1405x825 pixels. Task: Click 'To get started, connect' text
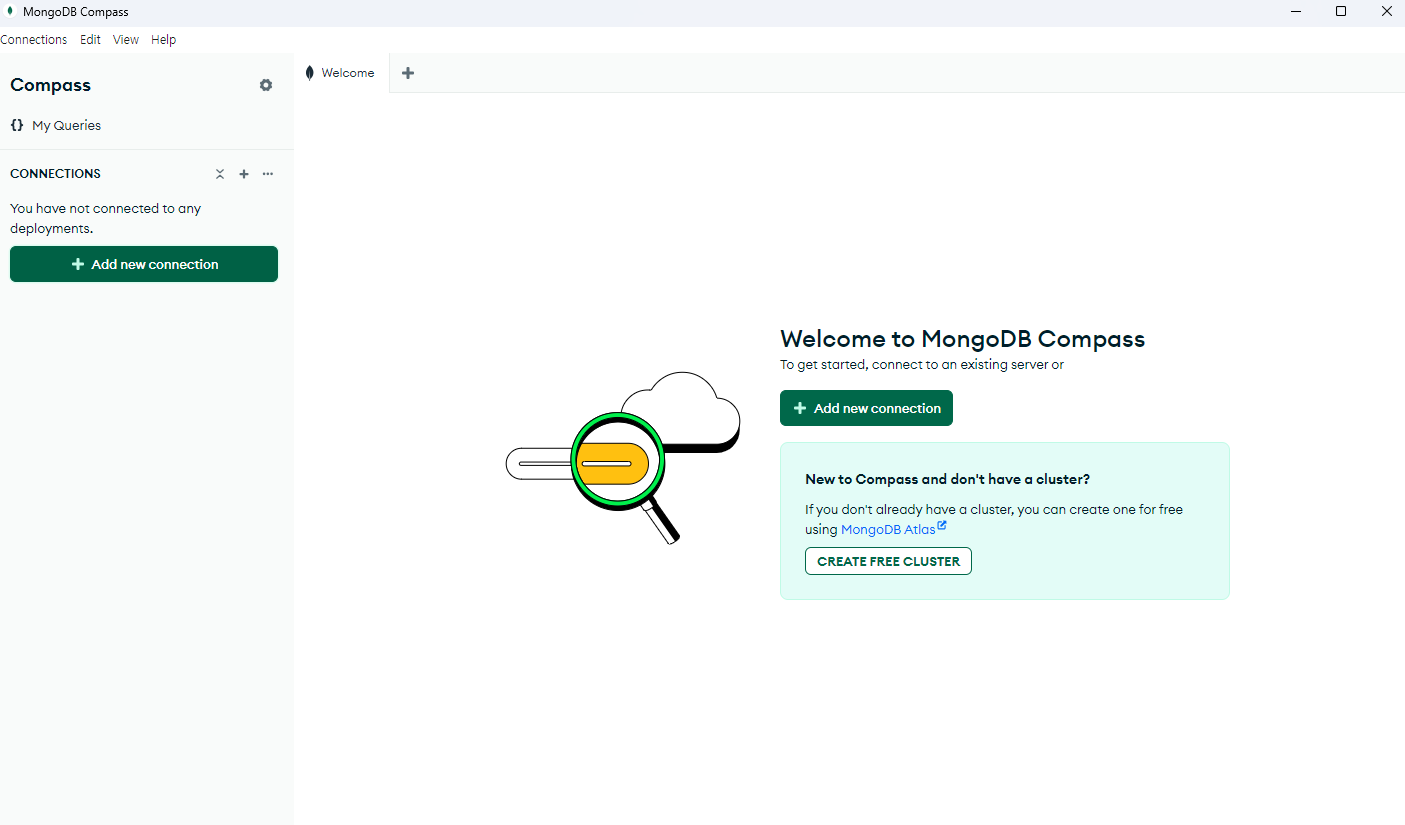(922, 365)
